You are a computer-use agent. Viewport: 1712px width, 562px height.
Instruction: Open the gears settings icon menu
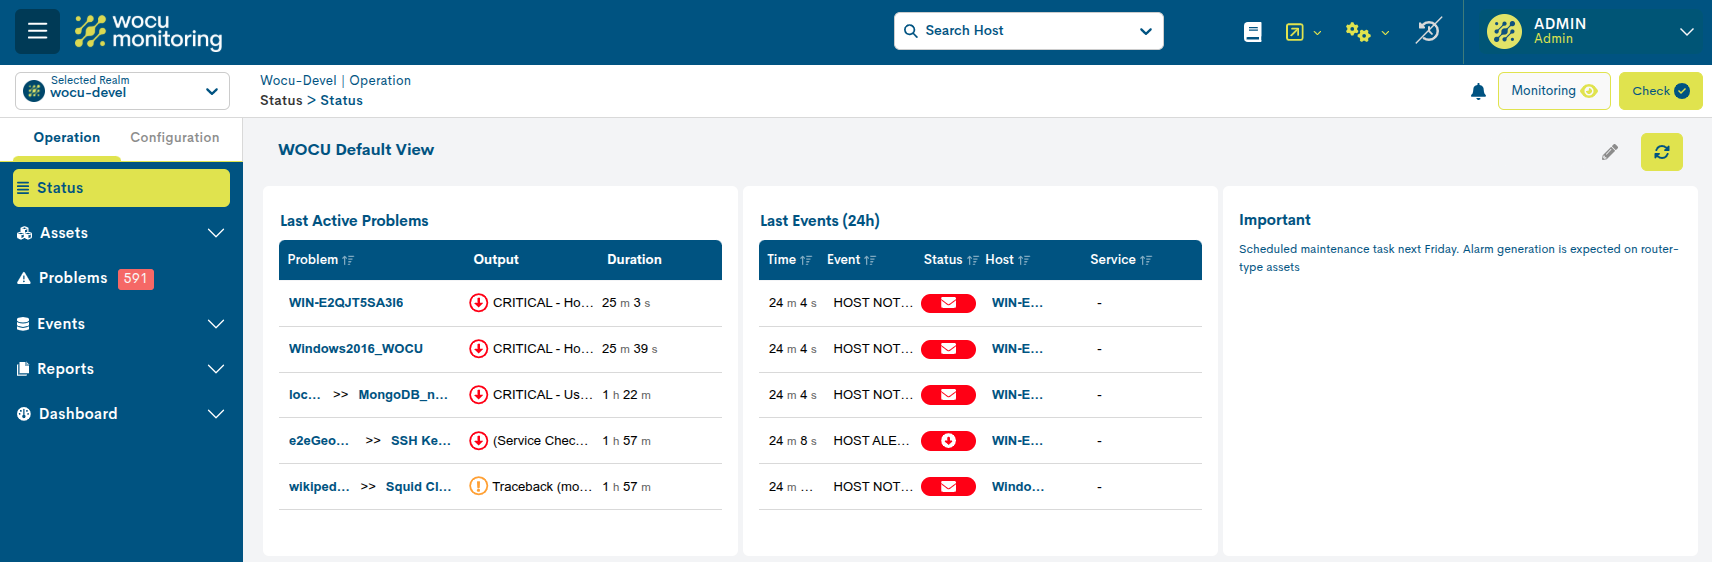pyautogui.click(x=1366, y=32)
